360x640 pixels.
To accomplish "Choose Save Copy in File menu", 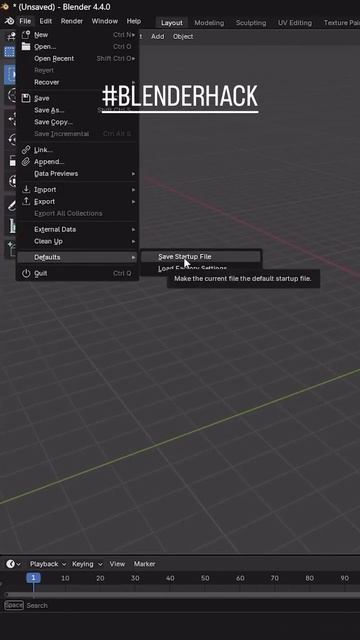I will 78,122.
